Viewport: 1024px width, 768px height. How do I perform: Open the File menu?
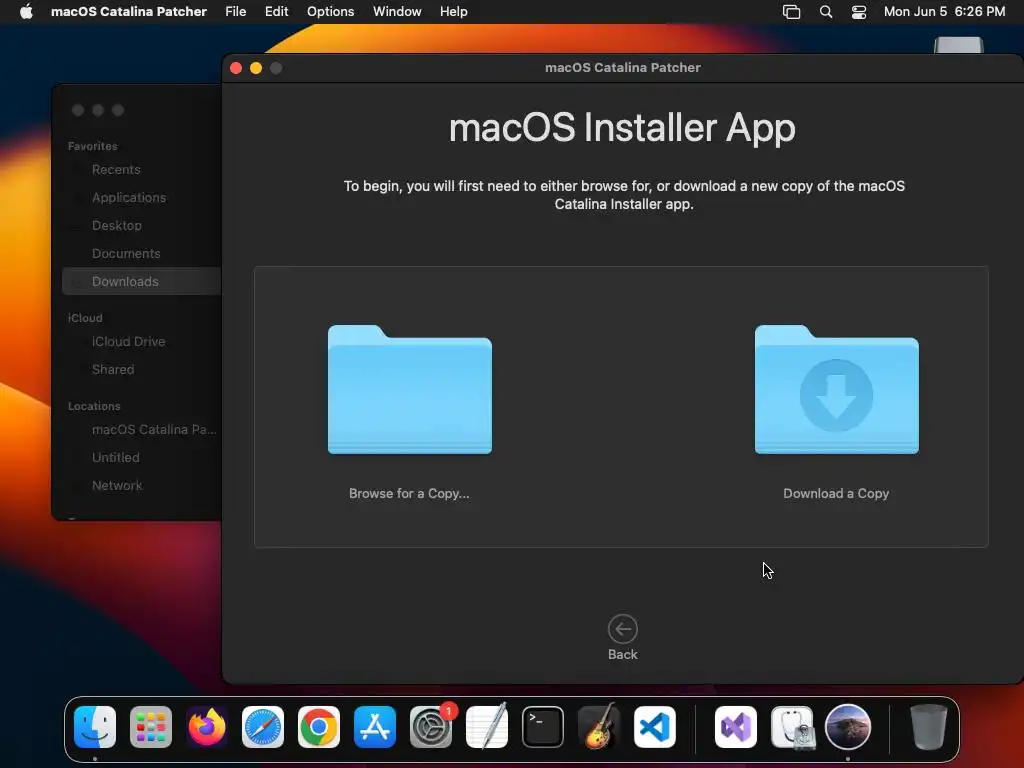click(236, 12)
